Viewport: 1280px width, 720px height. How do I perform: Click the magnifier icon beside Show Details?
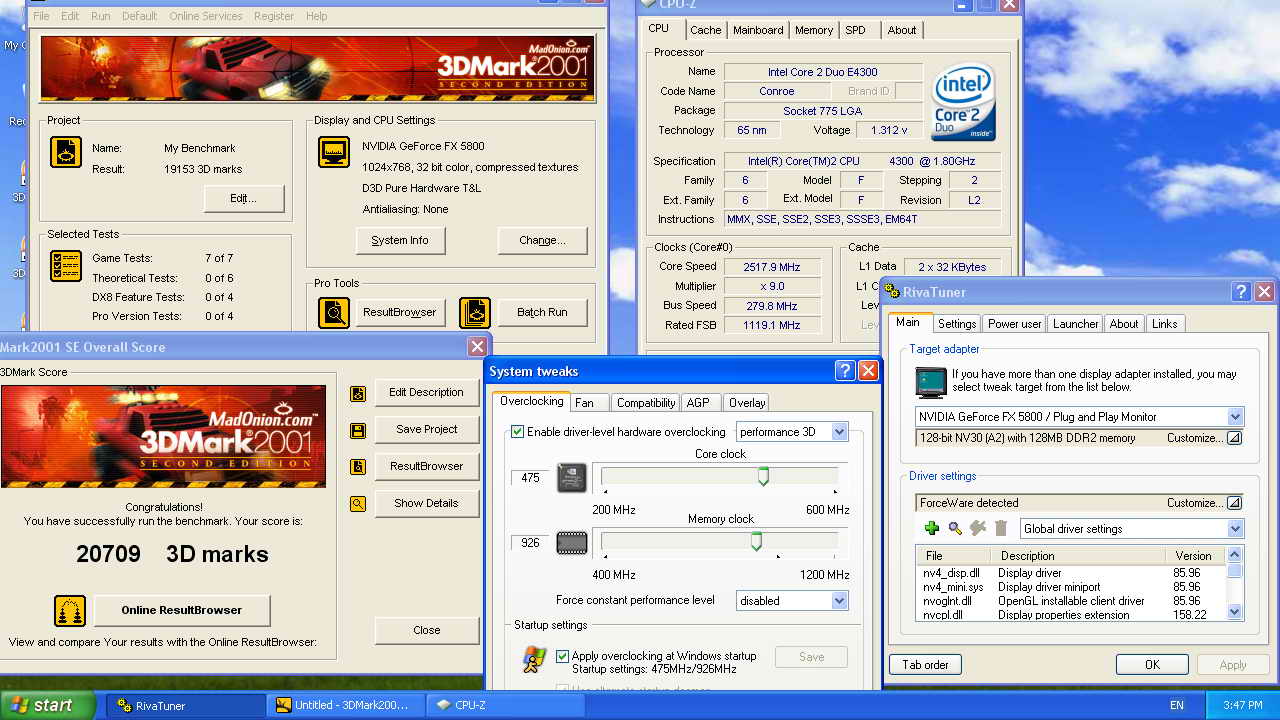coord(358,504)
